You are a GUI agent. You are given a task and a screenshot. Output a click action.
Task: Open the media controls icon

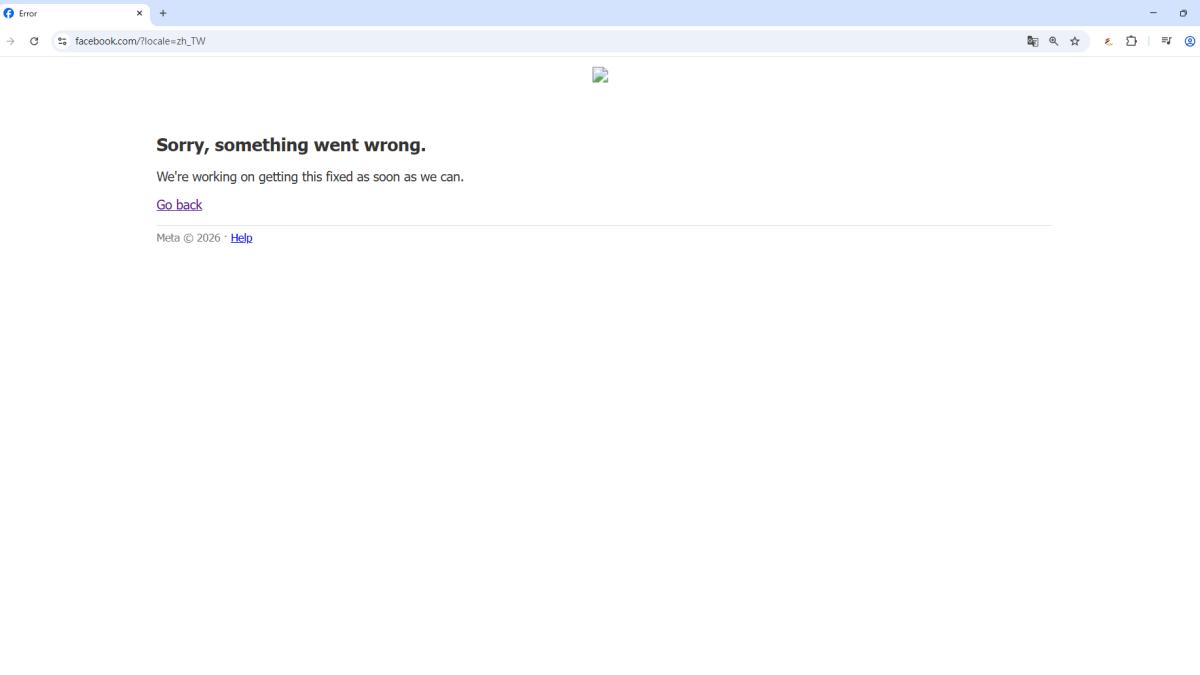[1166, 41]
